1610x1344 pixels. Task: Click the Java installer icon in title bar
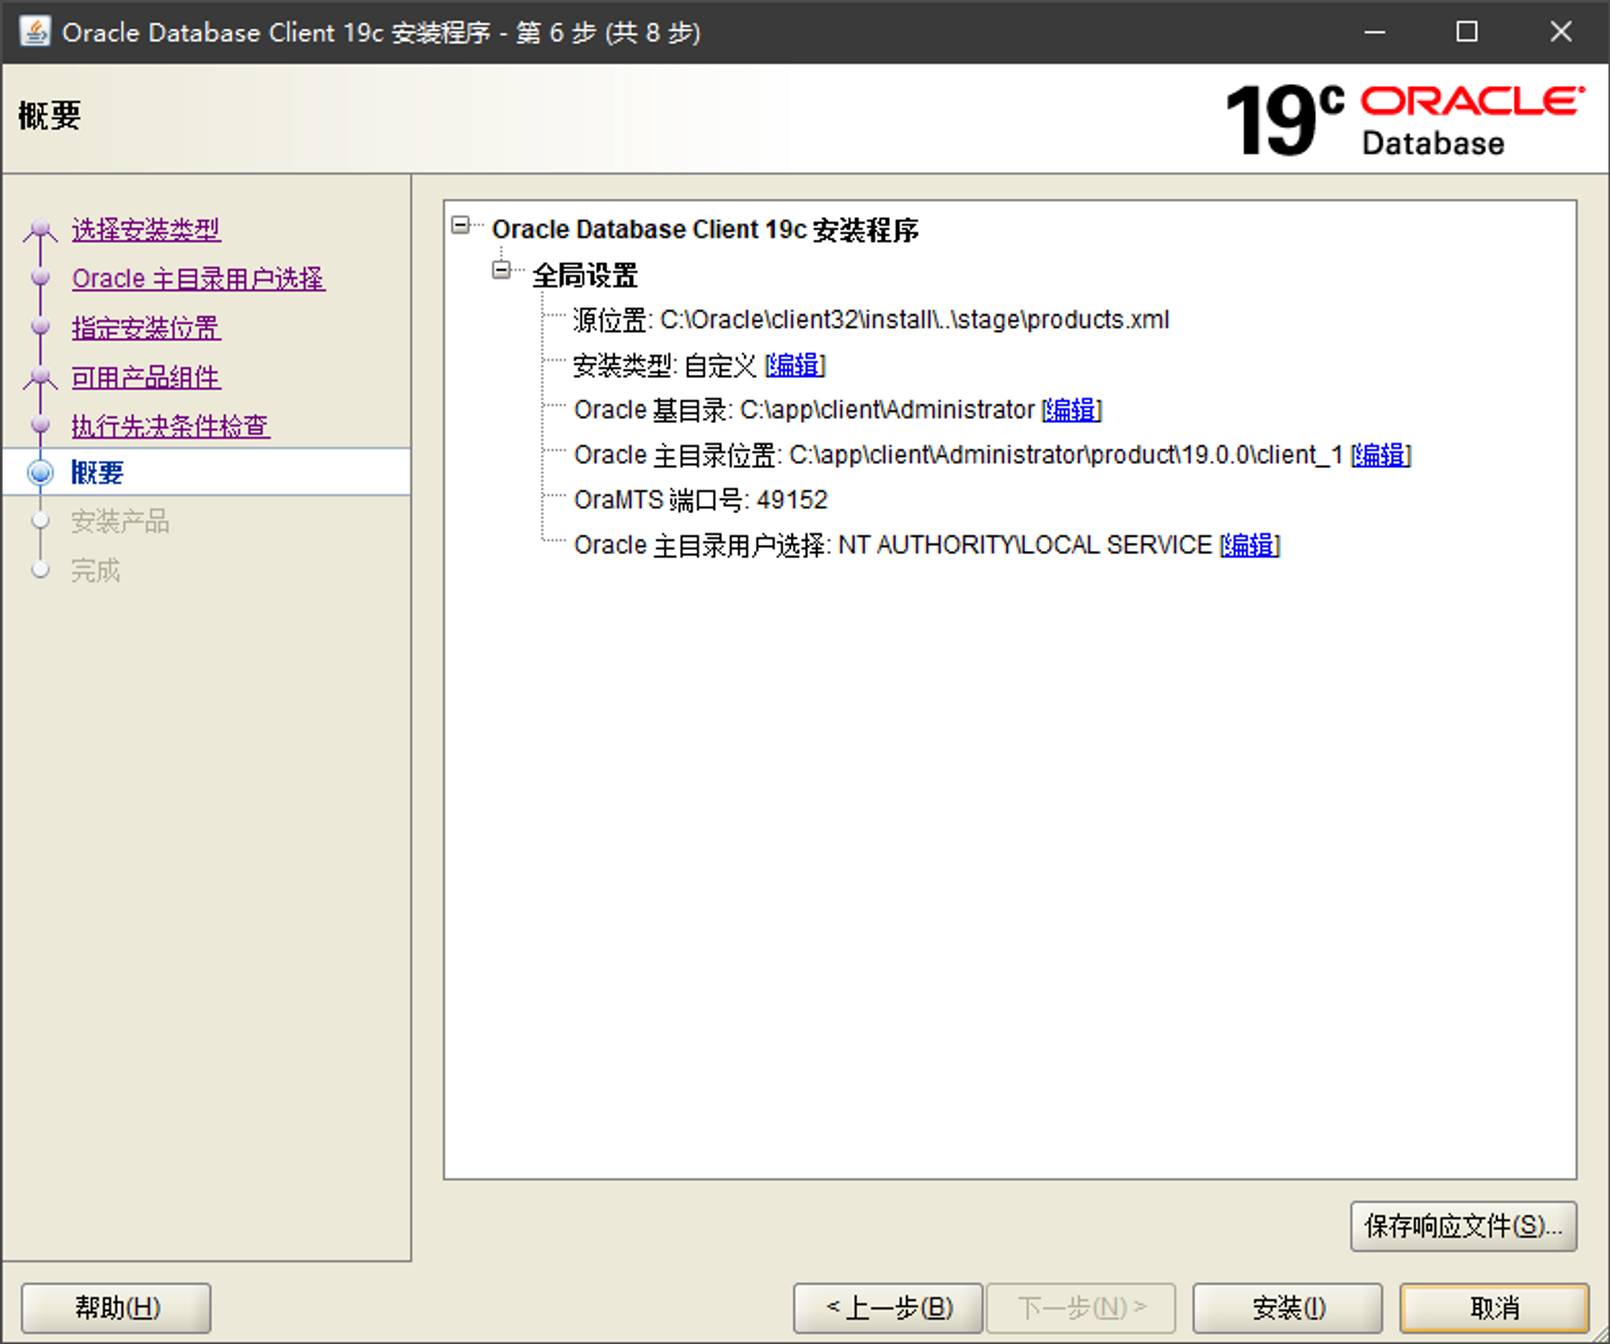(x=35, y=31)
